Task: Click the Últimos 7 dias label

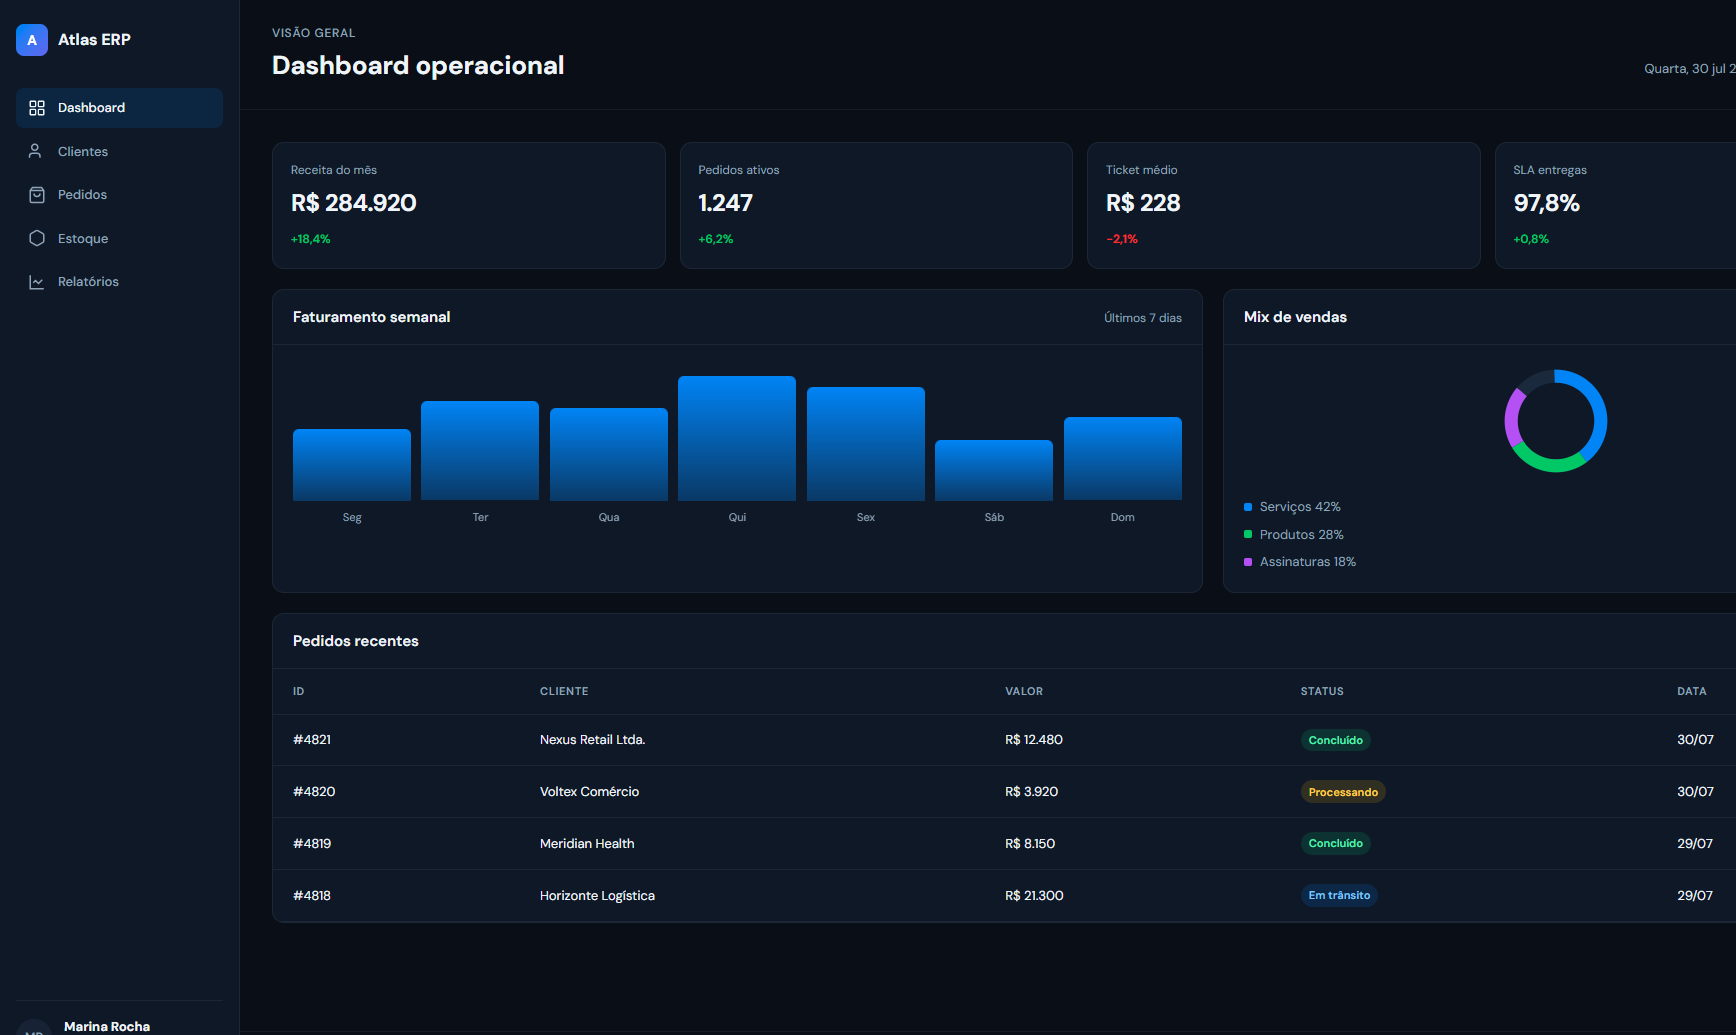Action: [x=1143, y=318]
